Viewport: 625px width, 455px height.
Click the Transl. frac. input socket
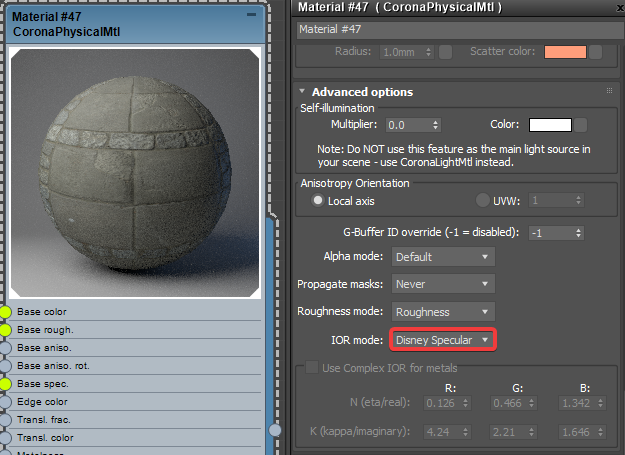point(5,420)
